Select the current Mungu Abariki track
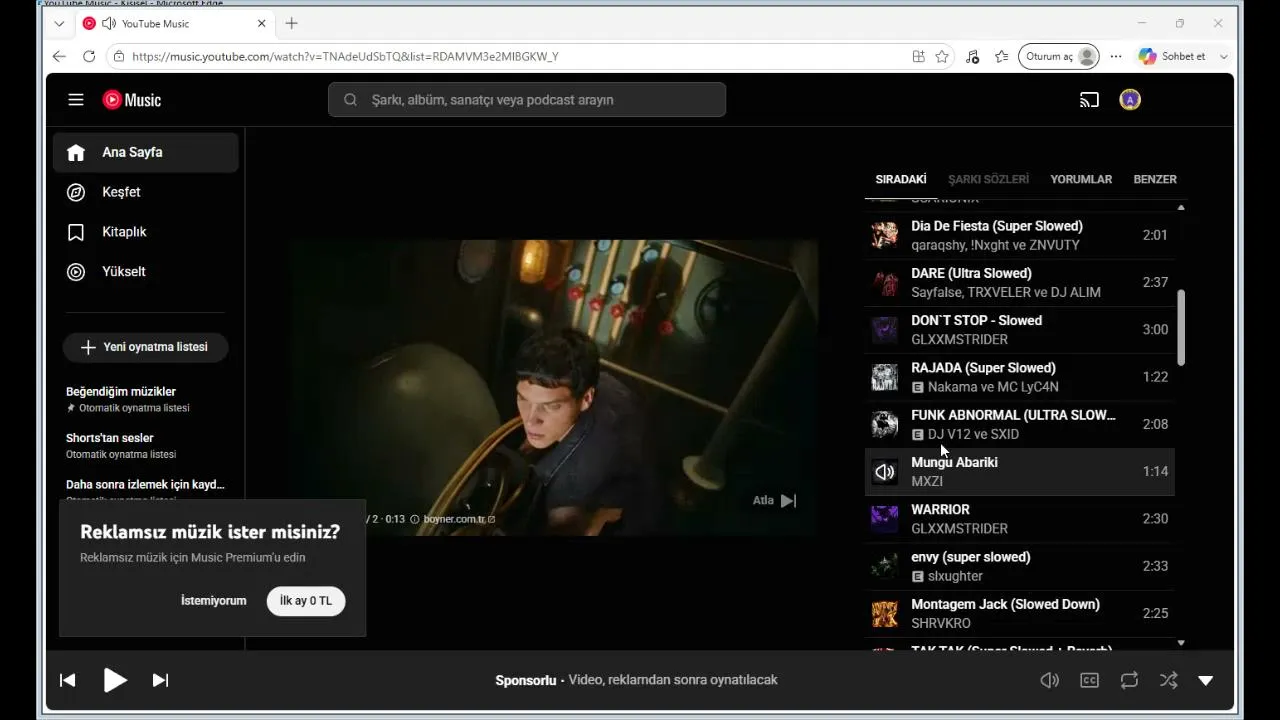This screenshot has width=1280, height=720. 1020,471
